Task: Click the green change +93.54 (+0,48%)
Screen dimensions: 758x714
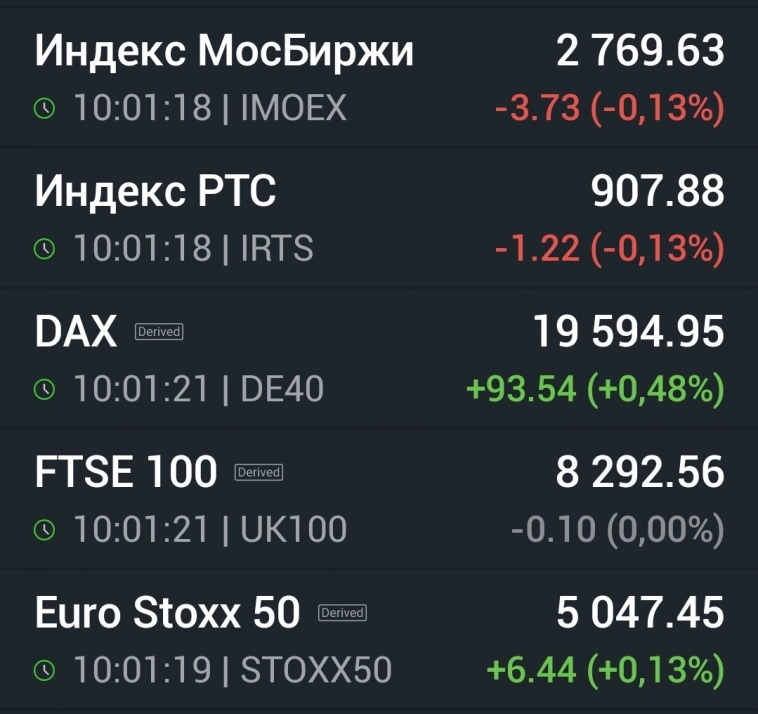Action: point(595,389)
